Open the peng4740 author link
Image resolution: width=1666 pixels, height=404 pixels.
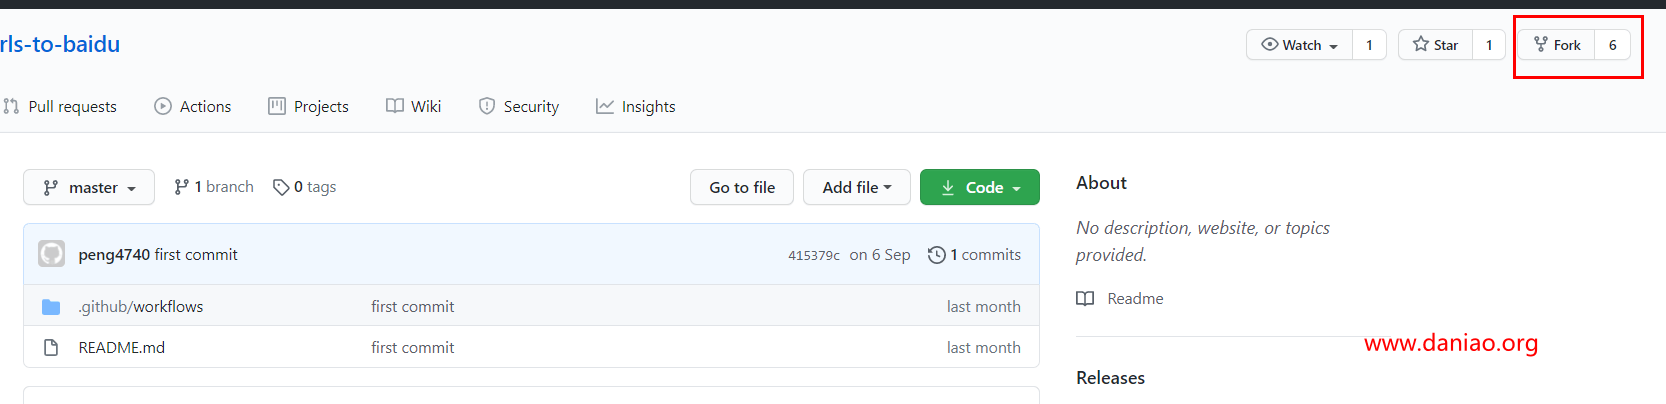click(114, 255)
